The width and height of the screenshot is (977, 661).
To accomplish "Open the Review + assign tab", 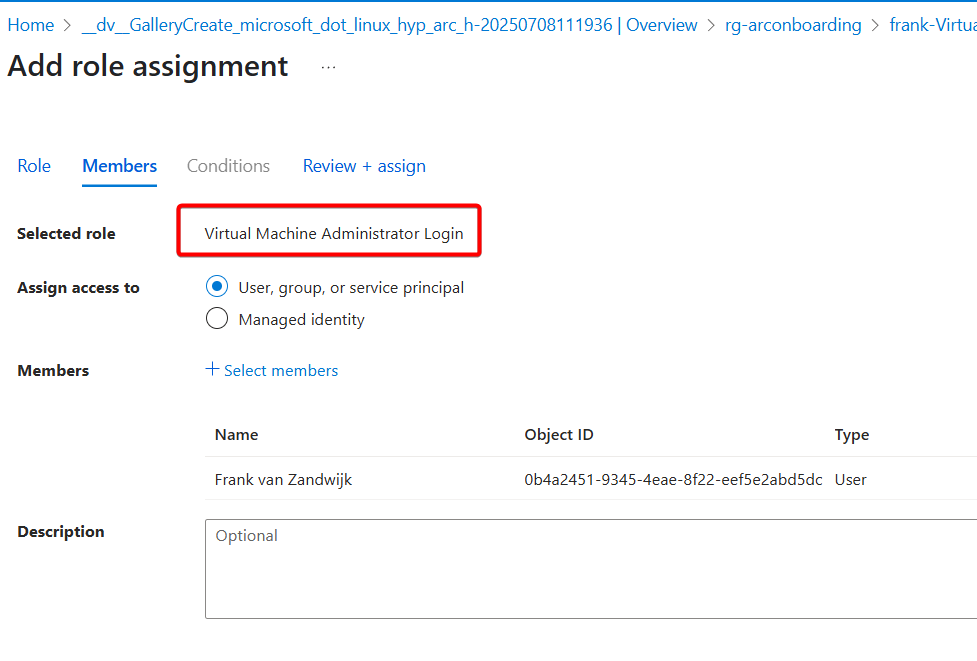I will pyautogui.click(x=364, y=166).
